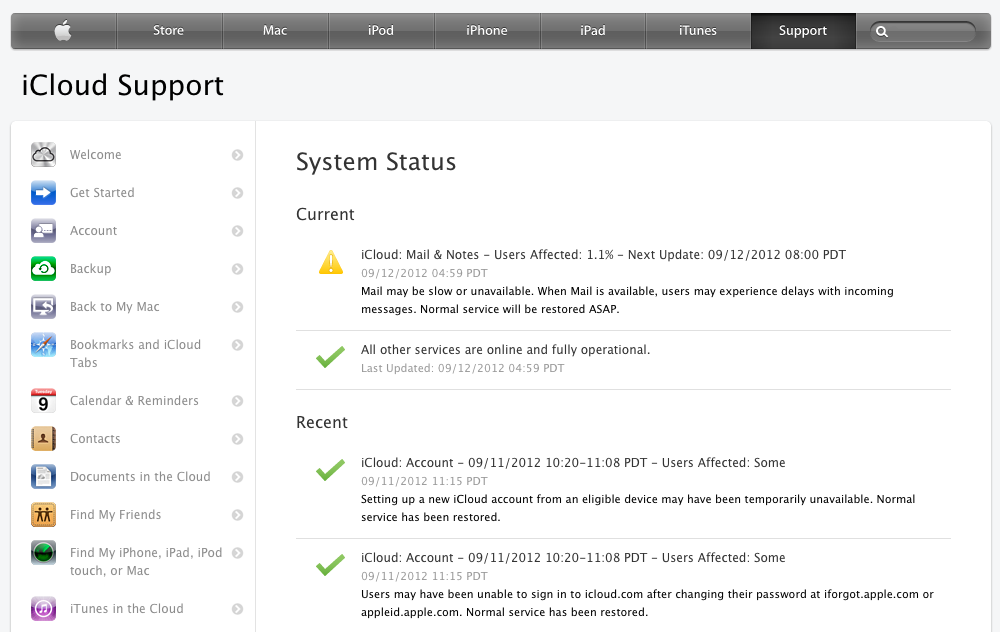The height and width of the screenshot is (632, 1000).
Task: Click the Welcome cloud icon
Action: 43,155
